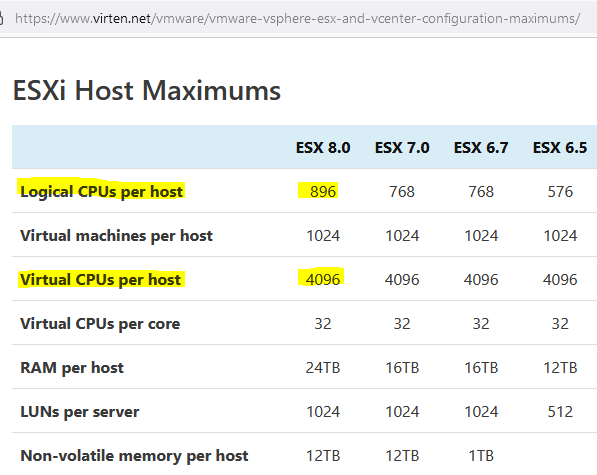Select the ESX 8.0 column header
The height and width of the screenshot is (475, 597).
point(323,148)
